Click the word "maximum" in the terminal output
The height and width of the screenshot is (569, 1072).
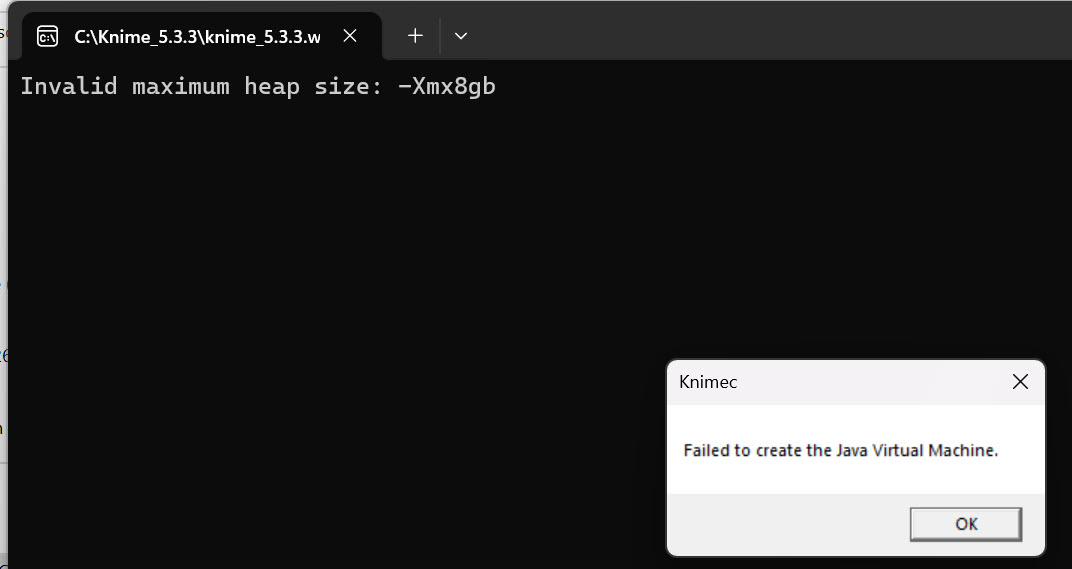181,87
